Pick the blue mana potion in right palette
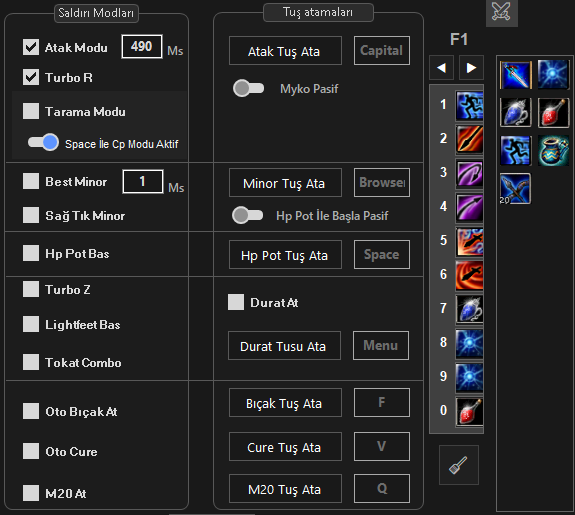Viewport: 575px width, 515px height. click(516, 113)
